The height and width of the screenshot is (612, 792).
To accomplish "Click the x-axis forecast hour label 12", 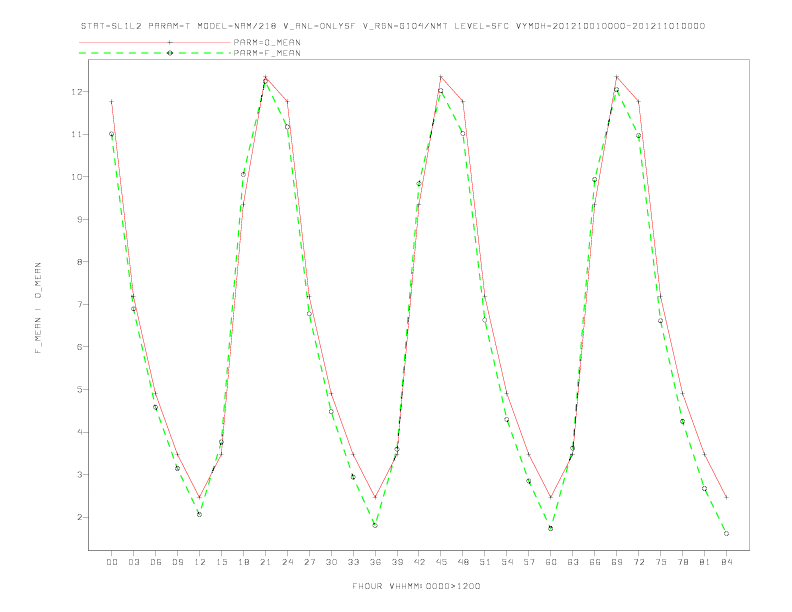I will click(200, 562).
